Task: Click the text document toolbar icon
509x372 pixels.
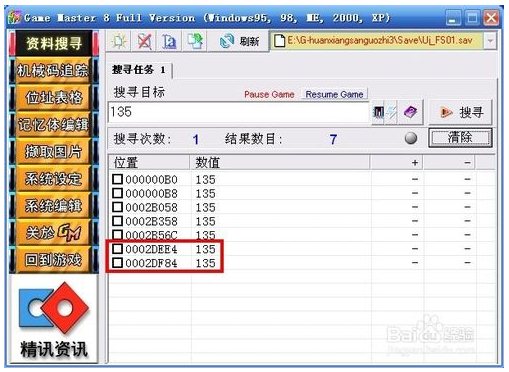Action: 169,41
